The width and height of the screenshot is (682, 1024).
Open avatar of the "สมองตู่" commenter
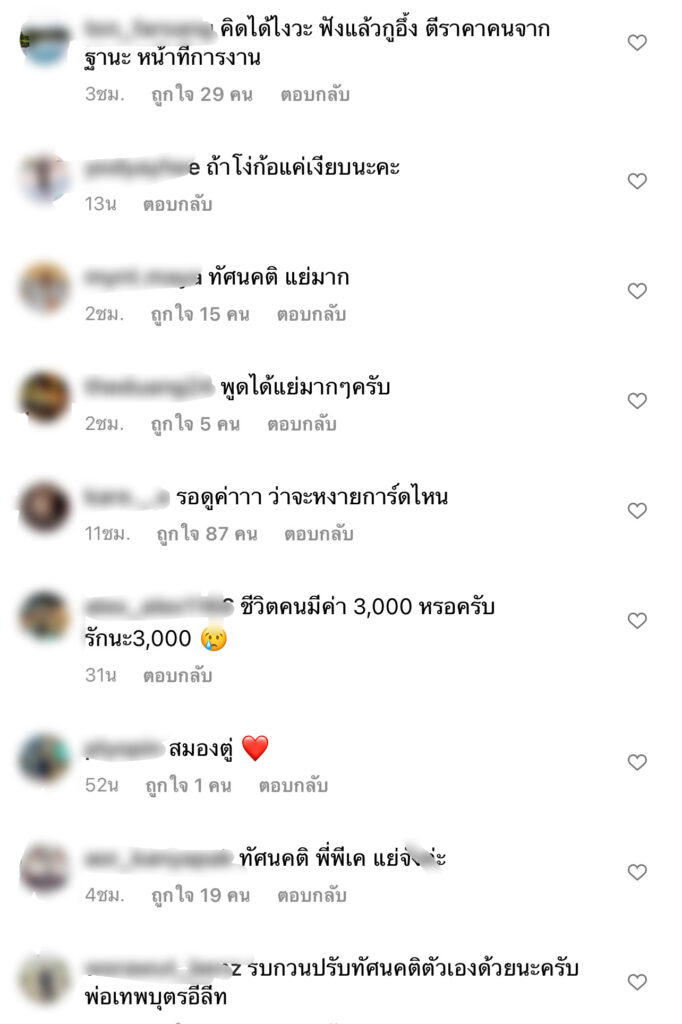coord(44,758)
